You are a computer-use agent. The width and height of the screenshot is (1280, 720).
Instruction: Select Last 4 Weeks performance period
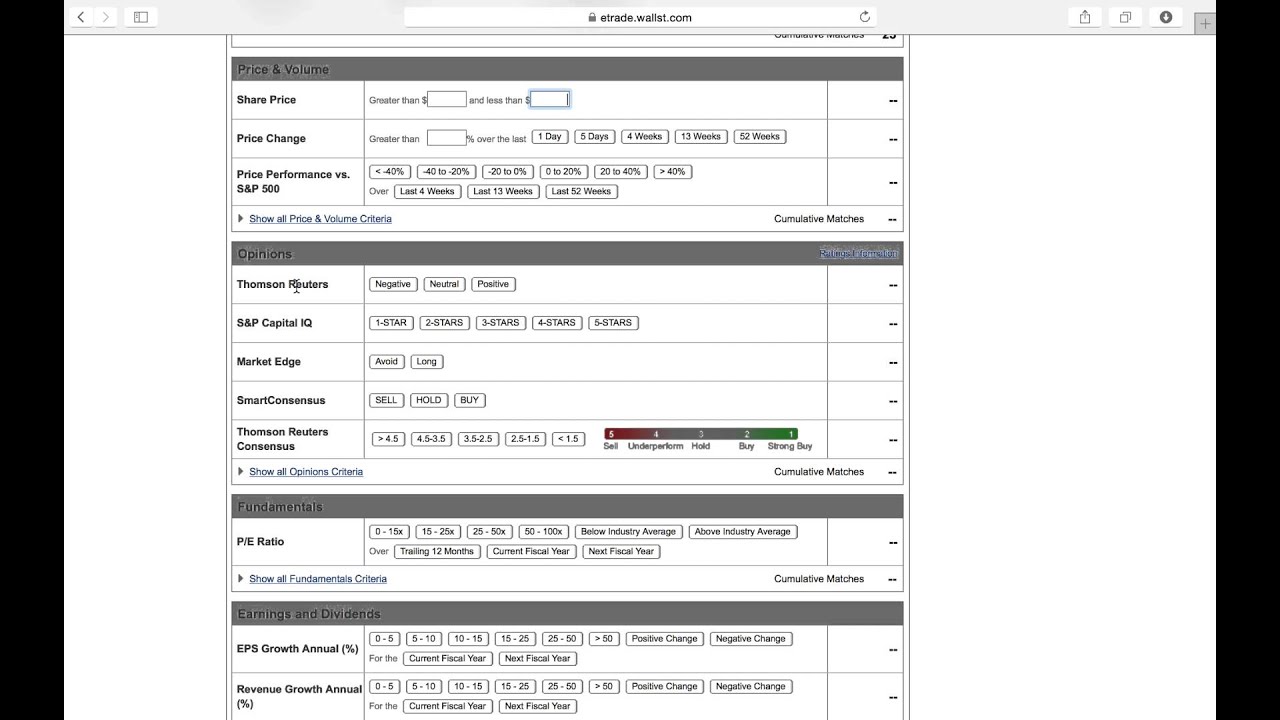pos(427,191)
